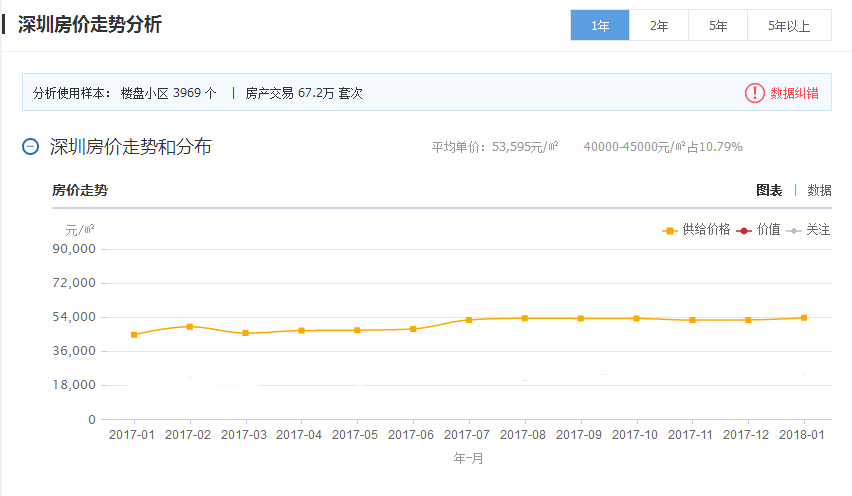Select the 2017-09 data point
852x496 pixels.
click(x=581, y=318)
